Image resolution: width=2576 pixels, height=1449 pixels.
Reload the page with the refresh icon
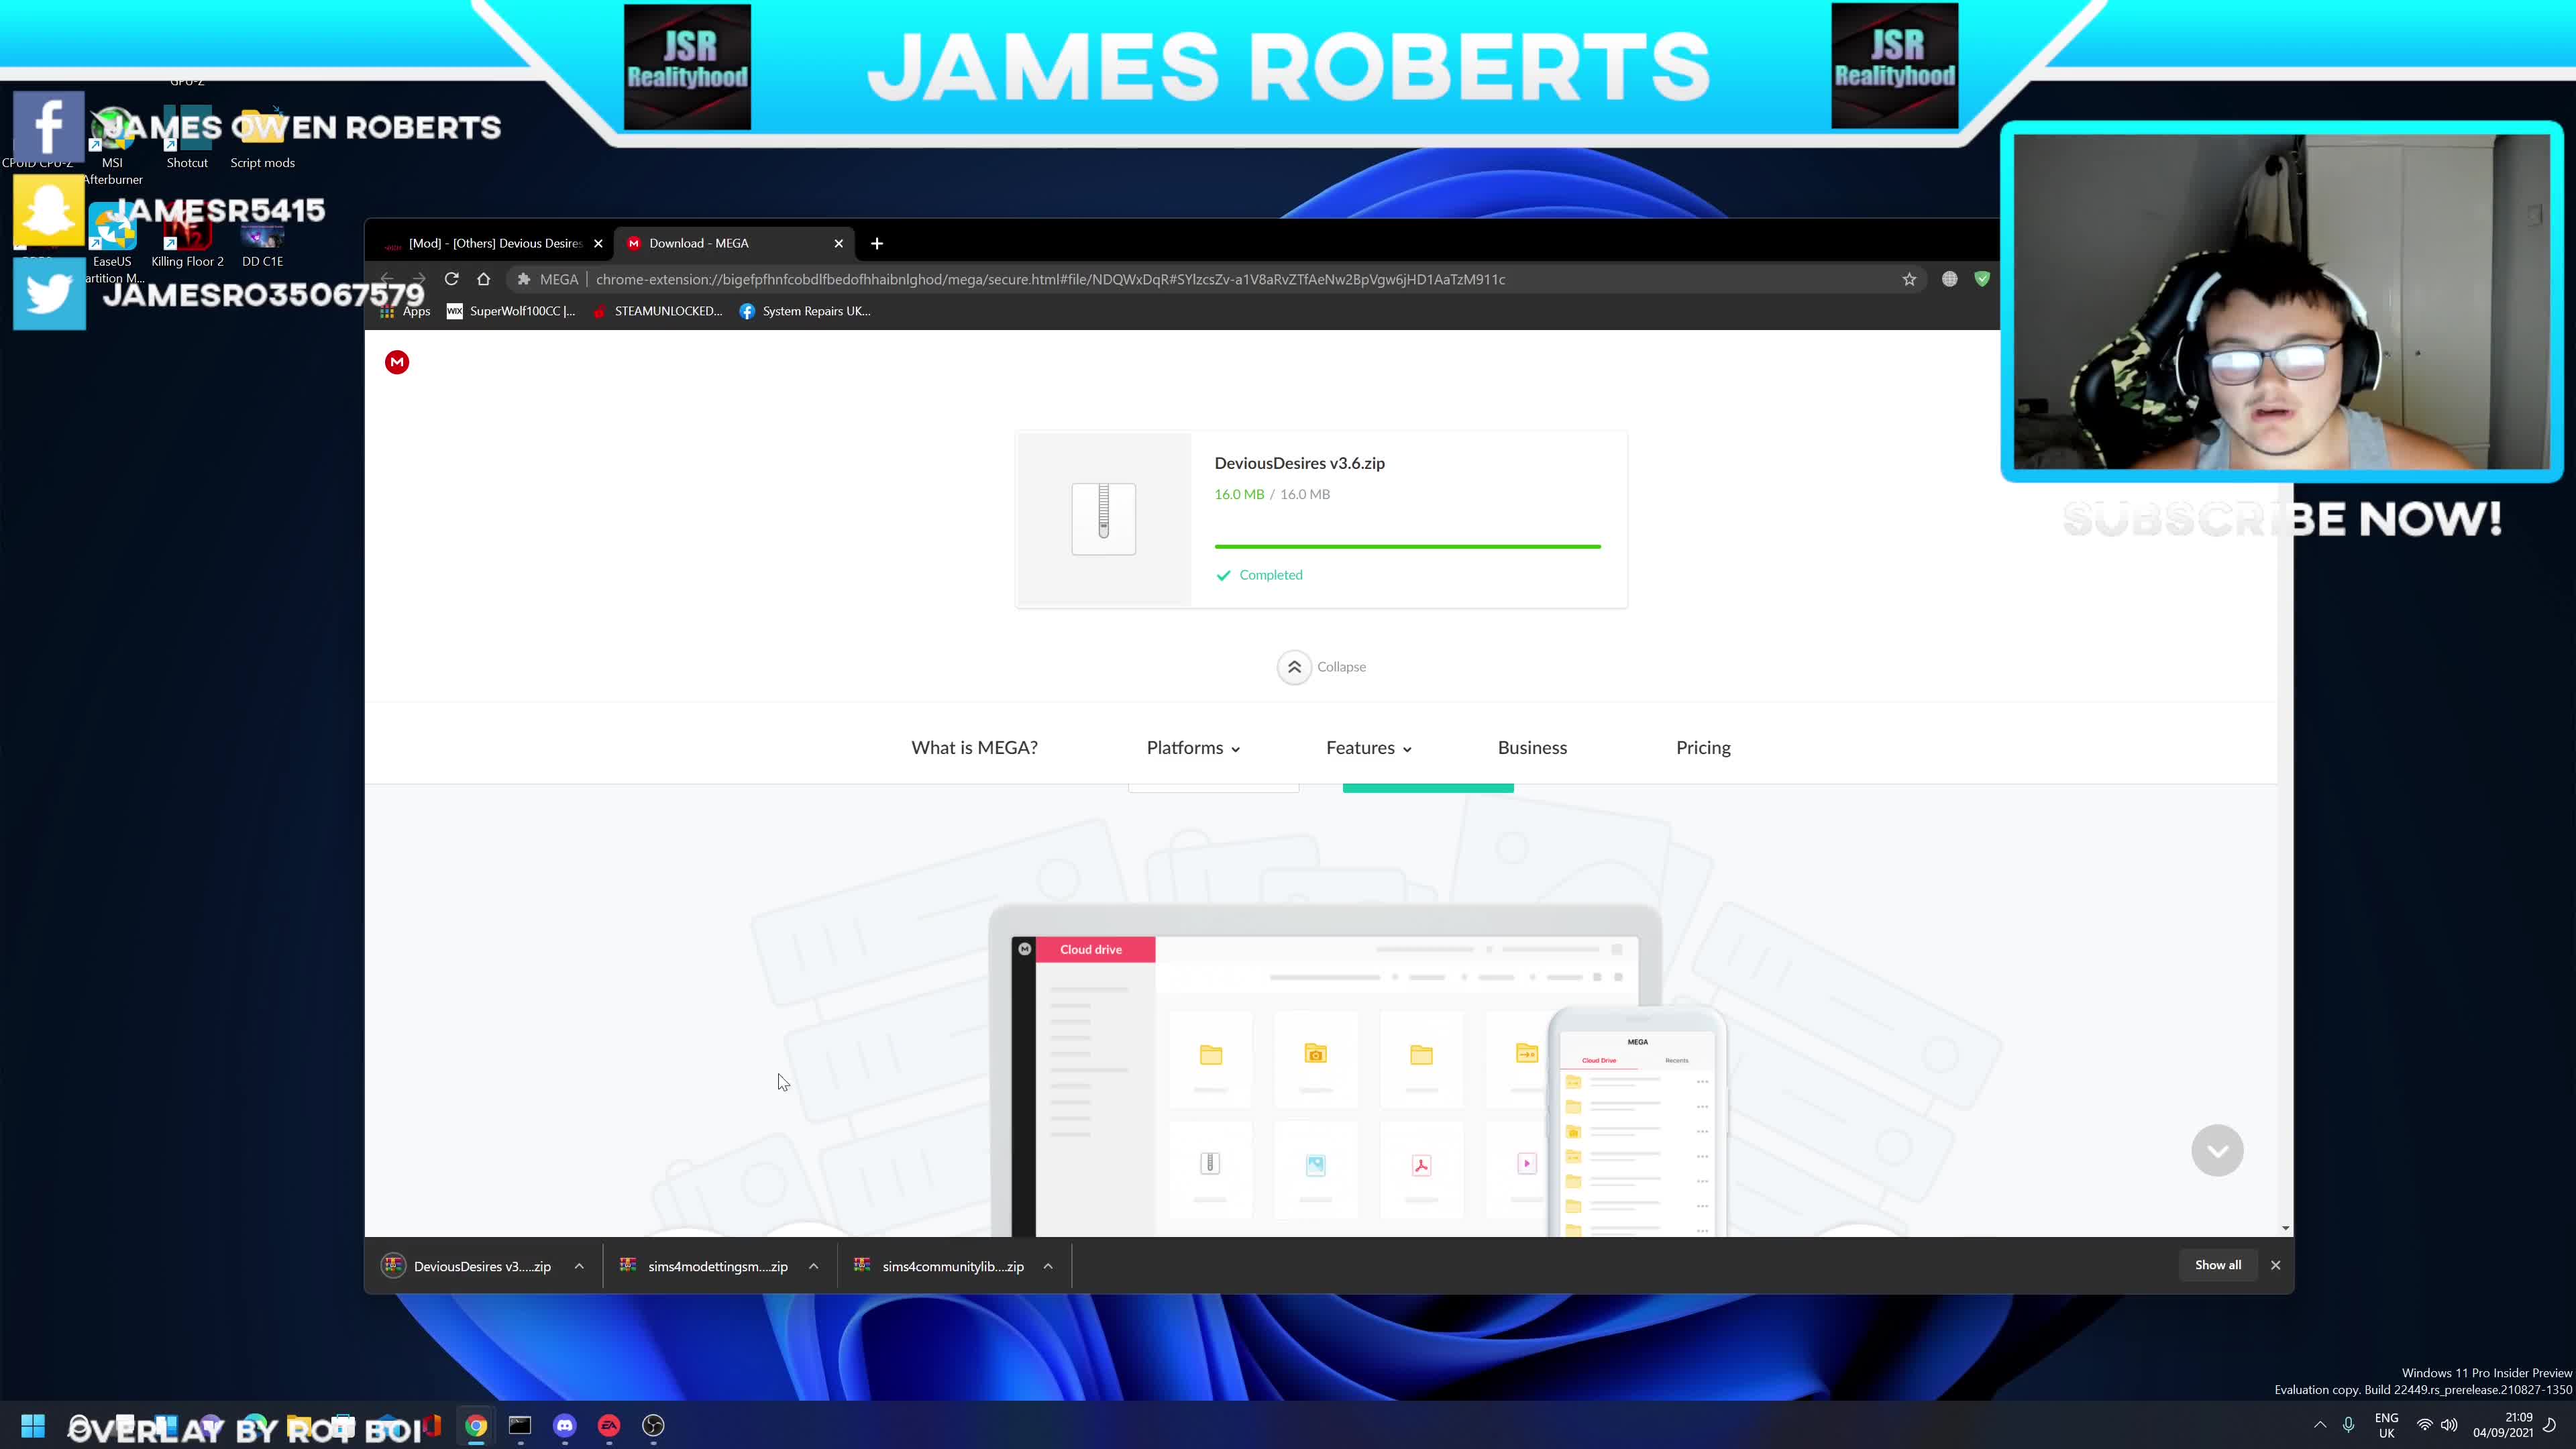pyautogui.click(x=452, y=279)
